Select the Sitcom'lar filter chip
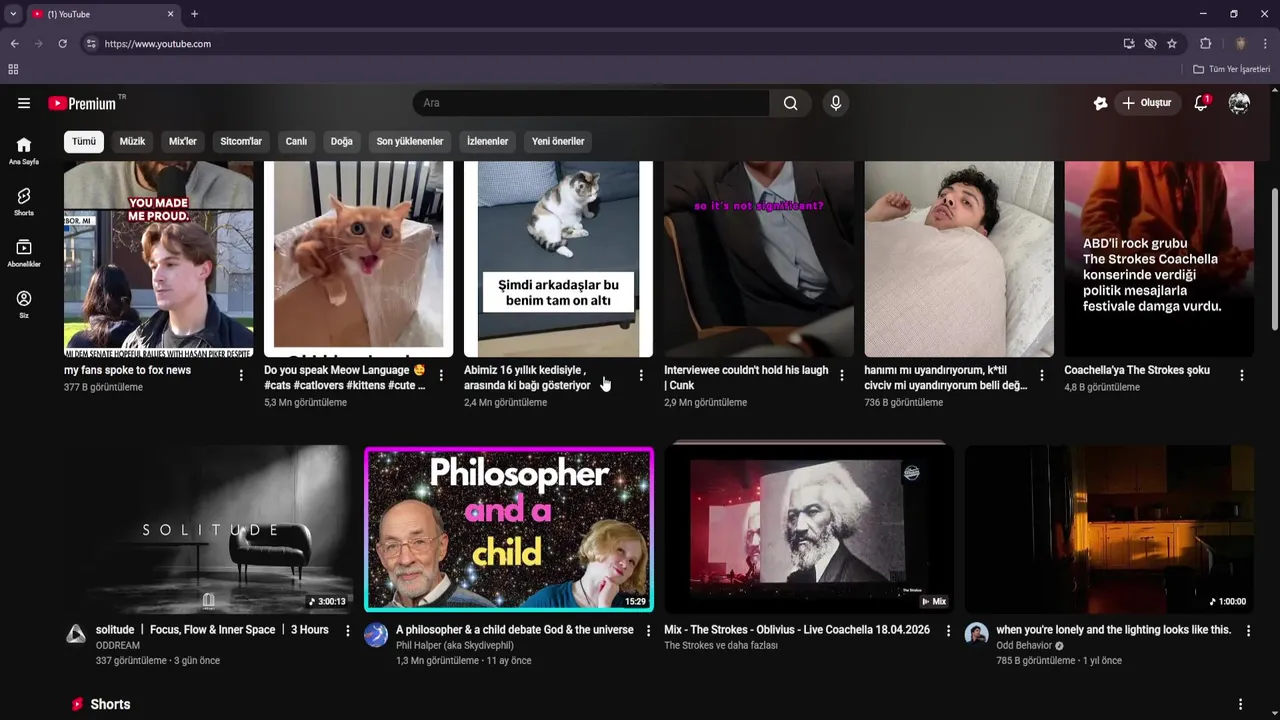The image size is (1280, 720). pos(241,141)
